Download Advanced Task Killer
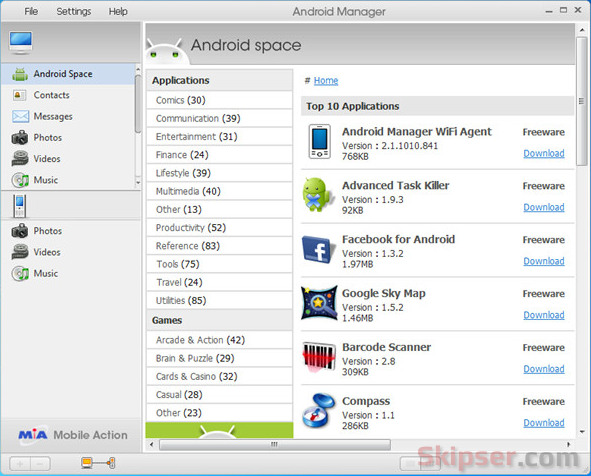The image size is (591, 476). tap(544, 207)
